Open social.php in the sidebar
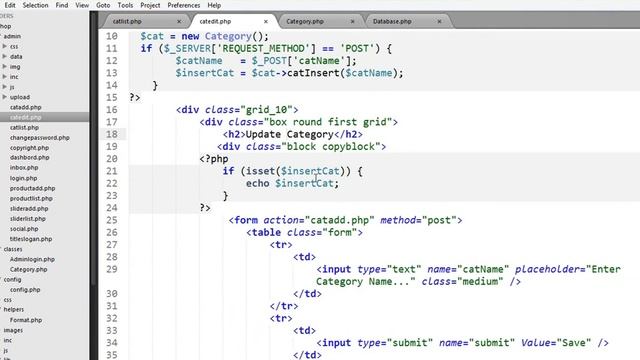 point(24,229)
